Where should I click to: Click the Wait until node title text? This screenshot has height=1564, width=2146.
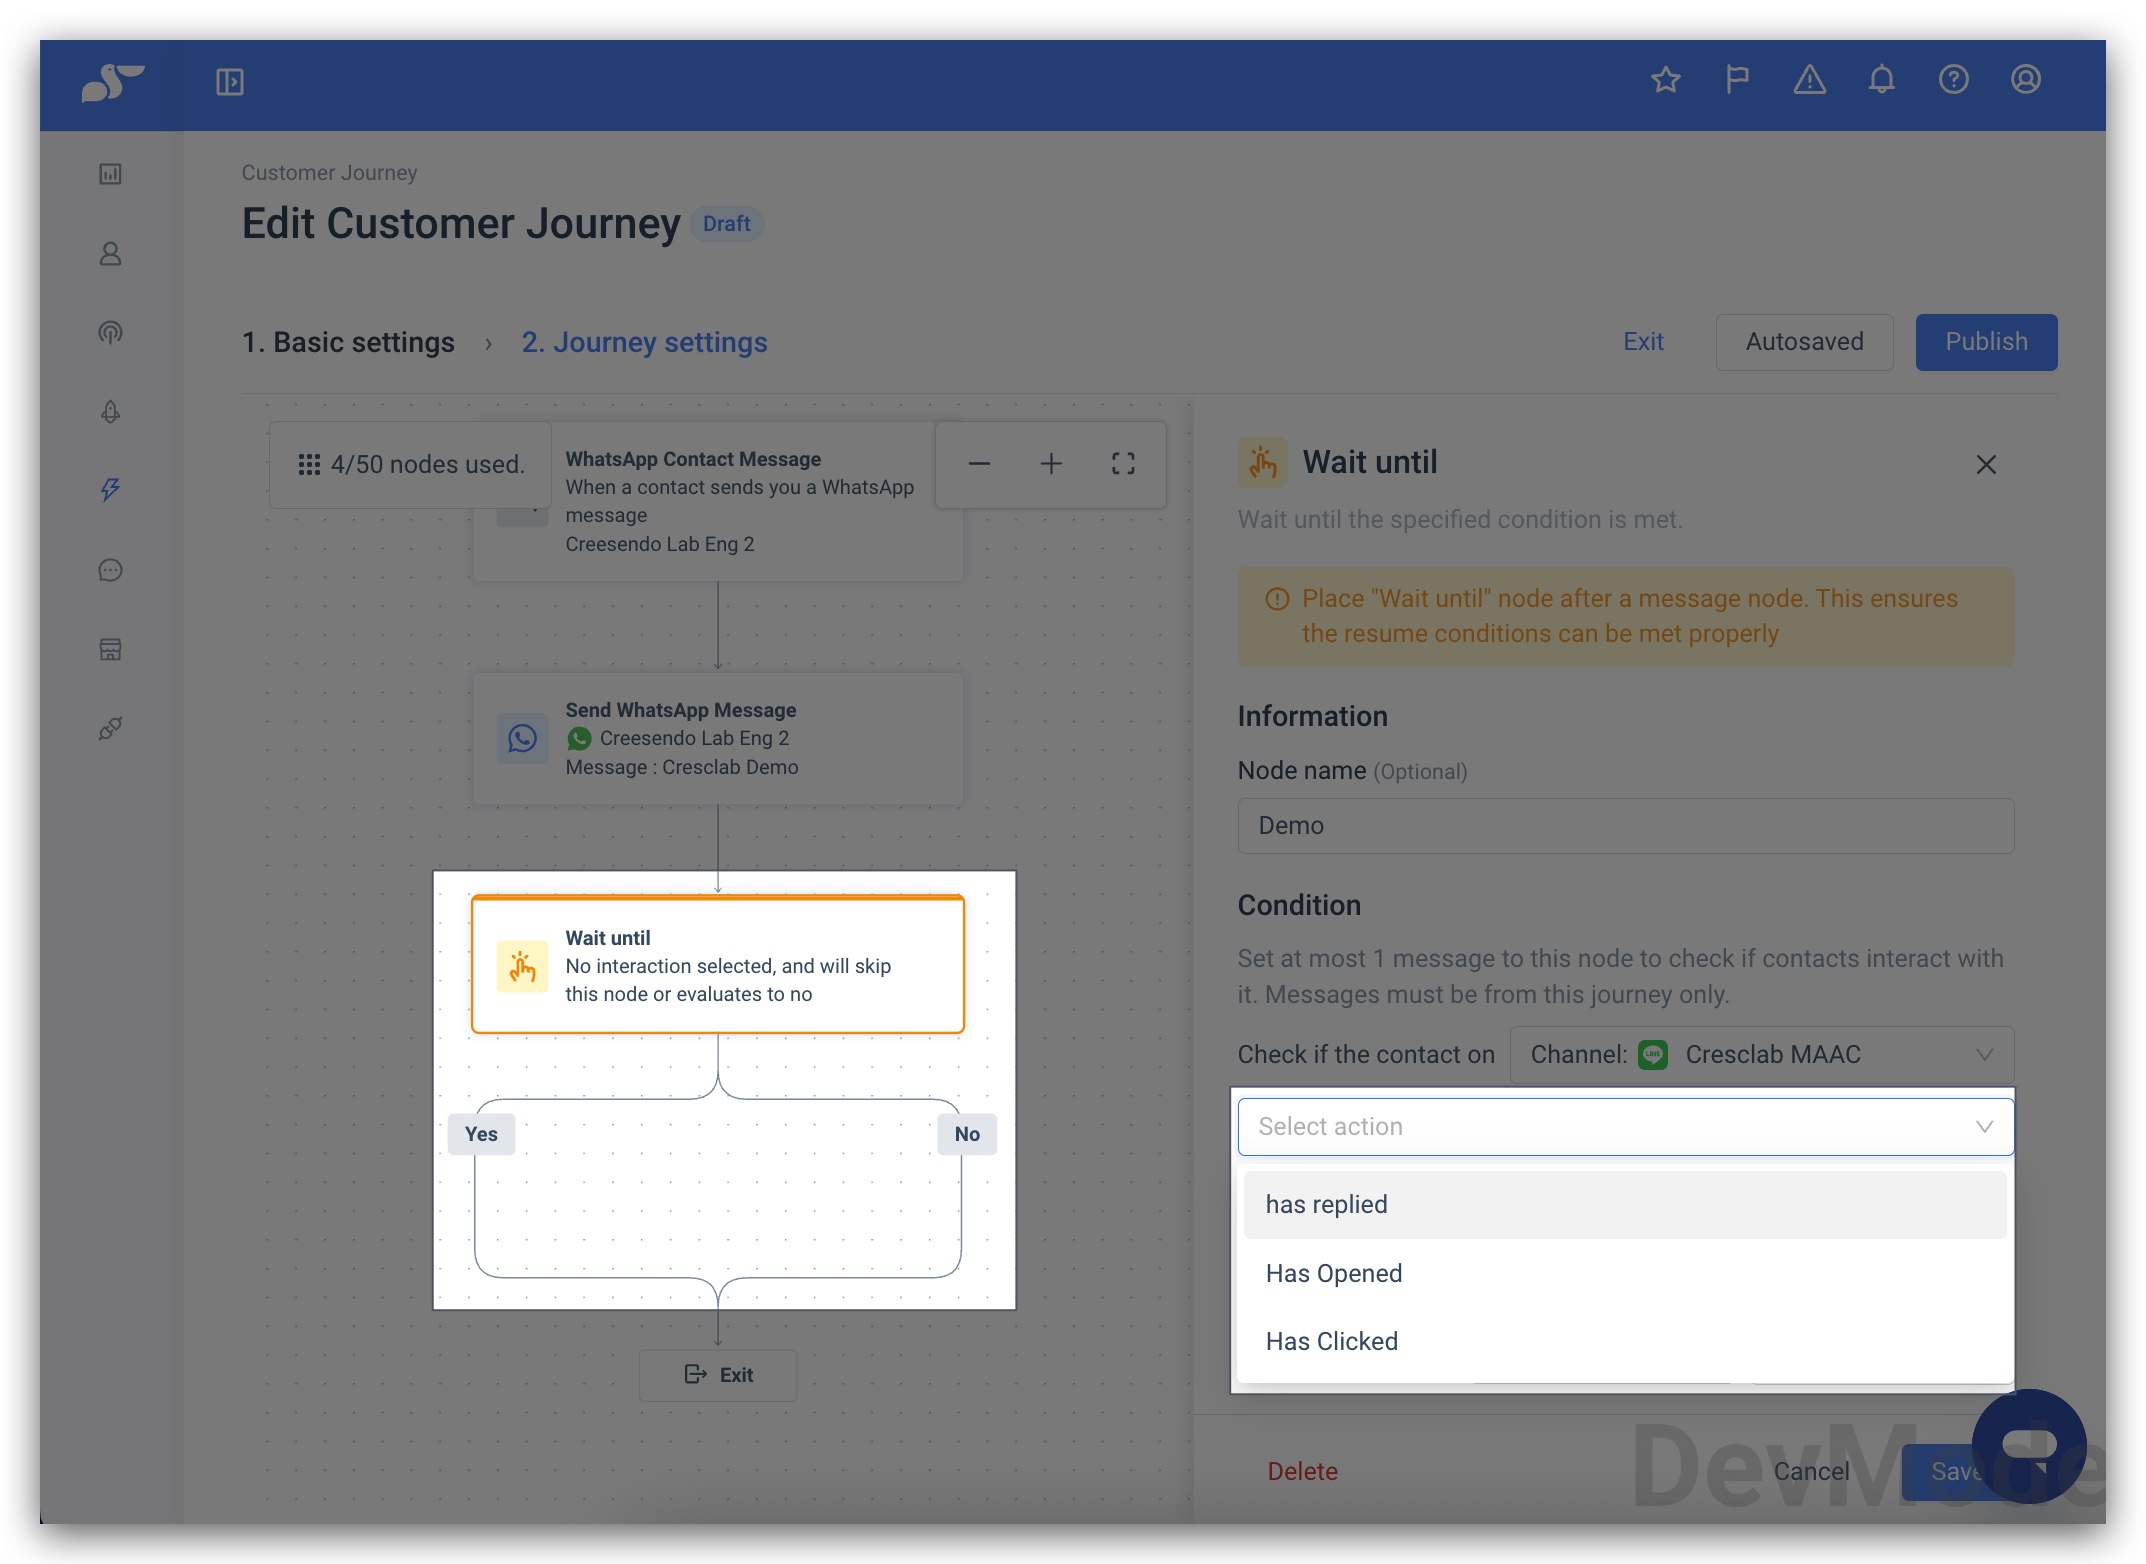607,938
